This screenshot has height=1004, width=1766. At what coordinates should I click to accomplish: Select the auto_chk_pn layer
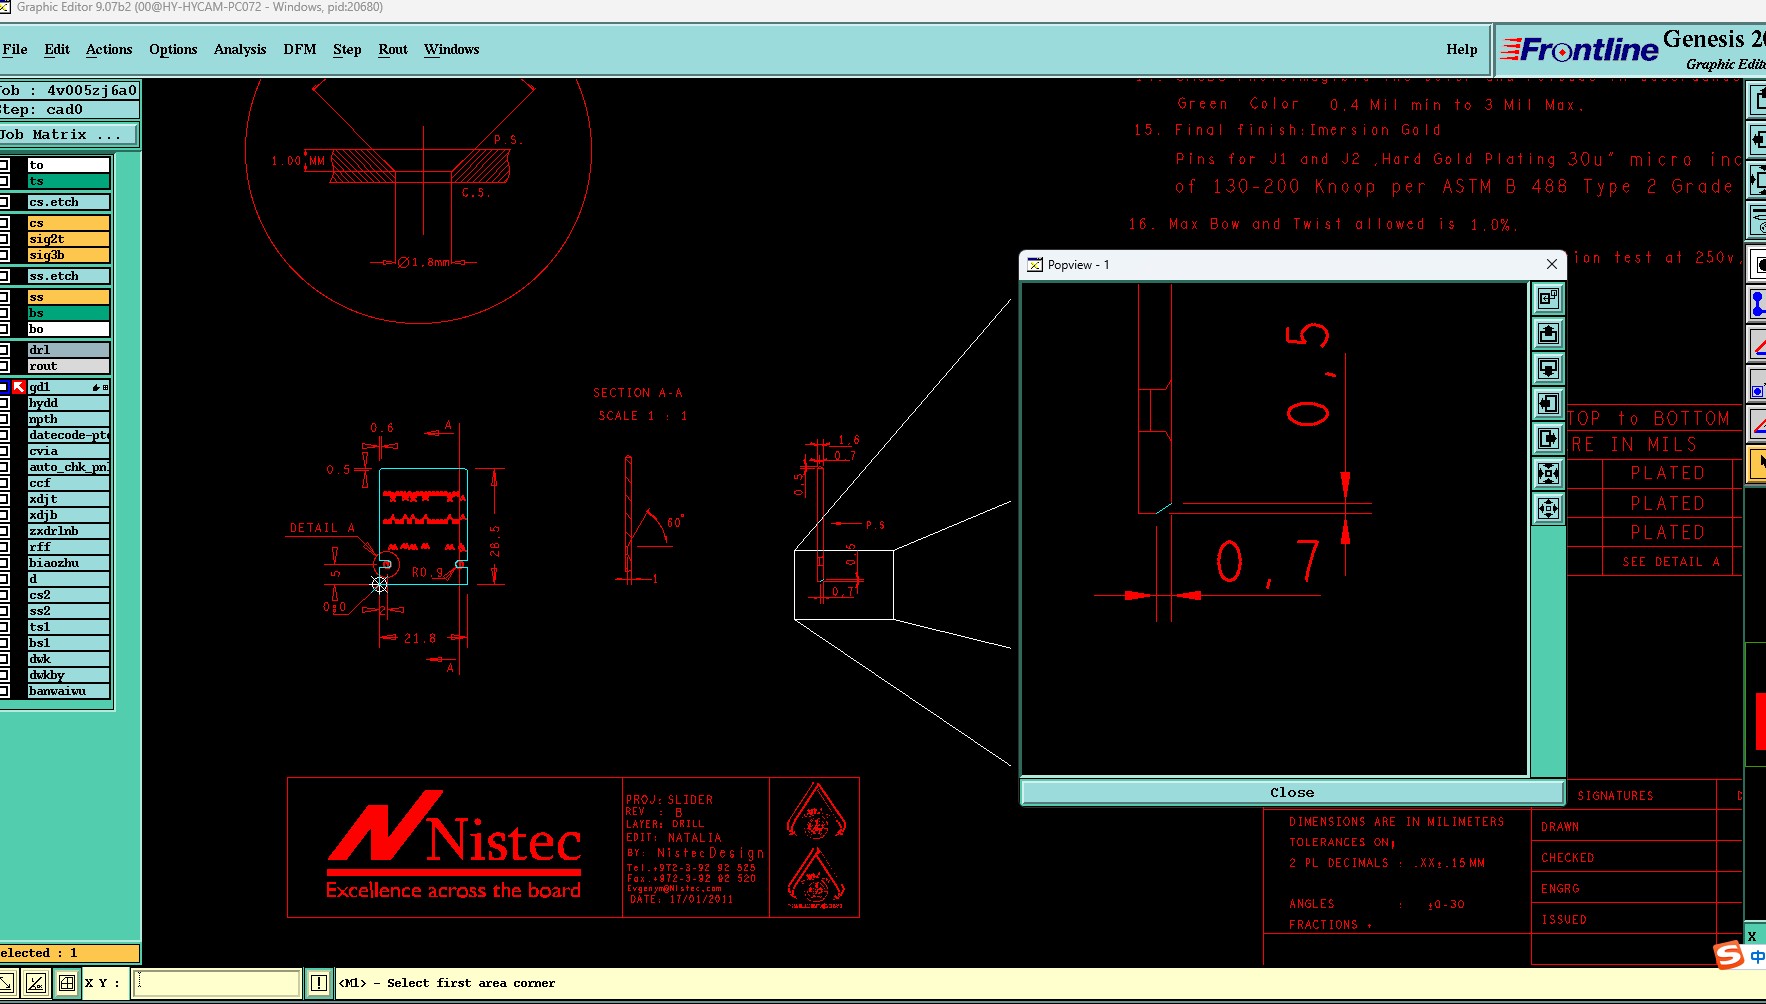click(68, 467)
